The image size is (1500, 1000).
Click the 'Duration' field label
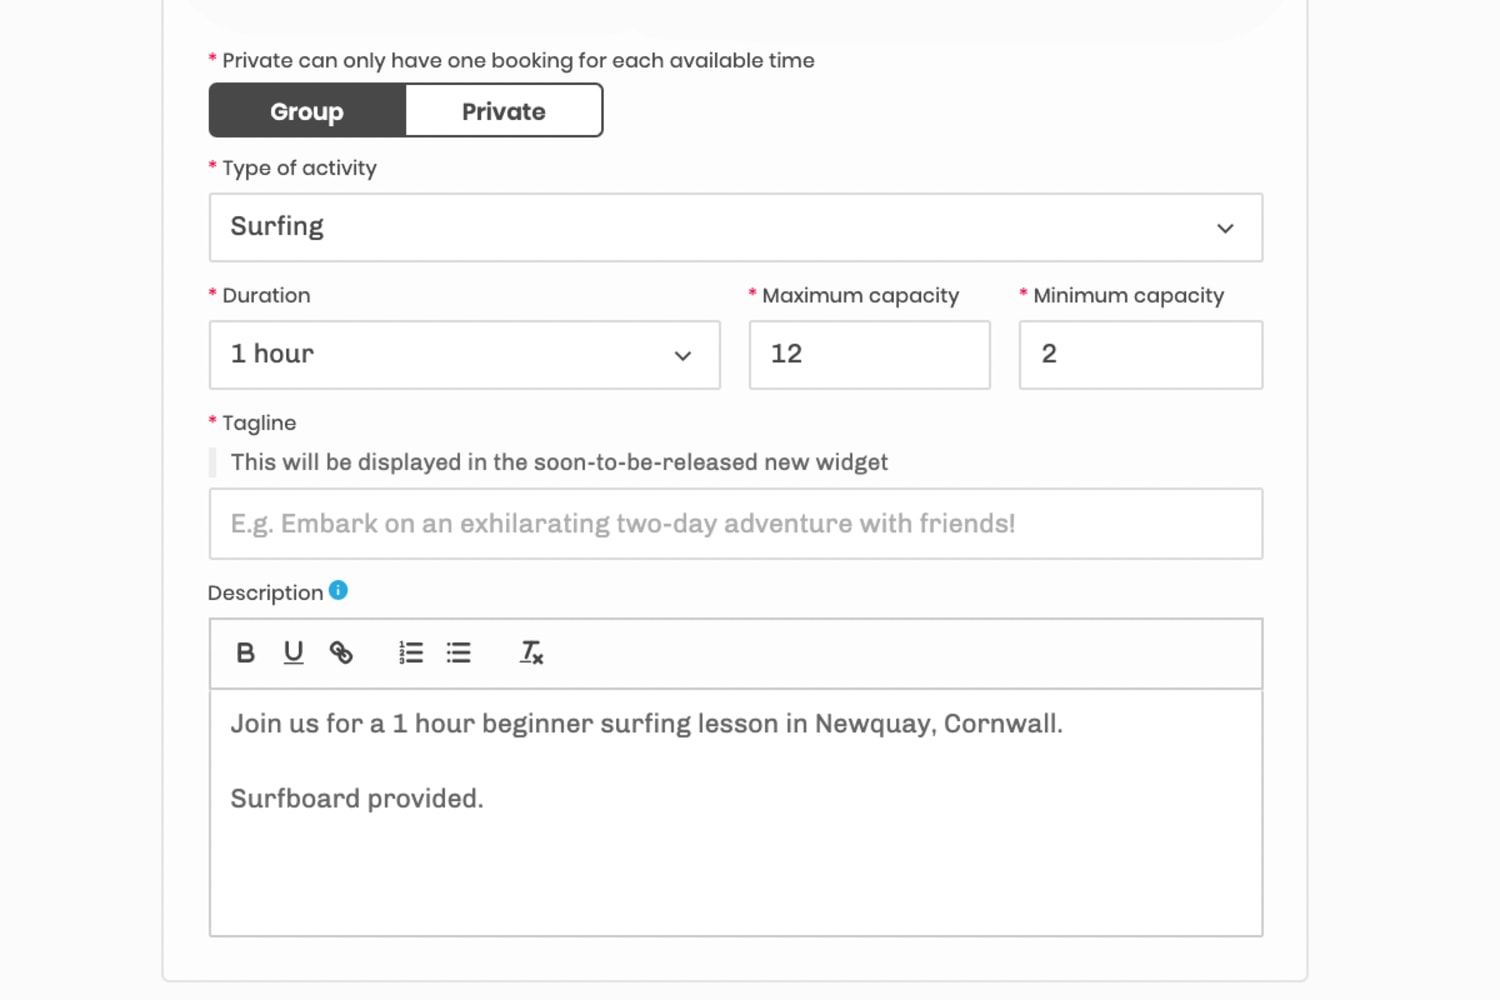pyautogui.click(x=266, y=296)
